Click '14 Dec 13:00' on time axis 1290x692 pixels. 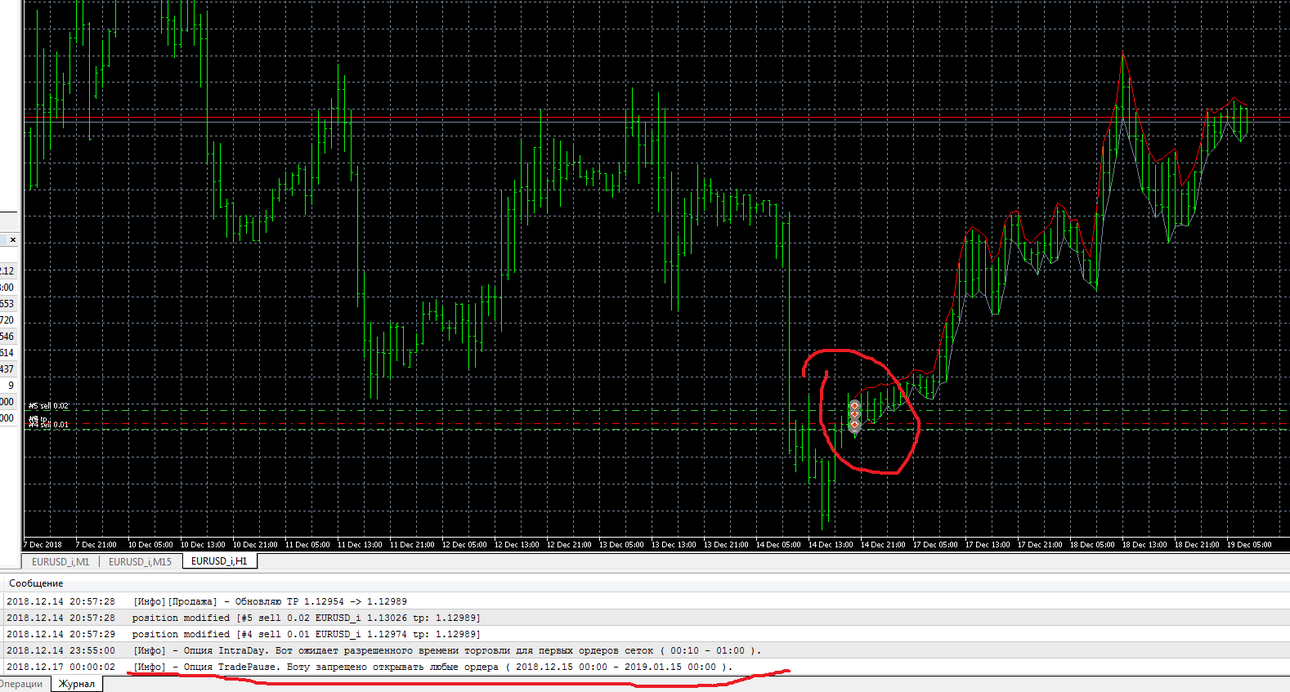click(x=832, y=545)
